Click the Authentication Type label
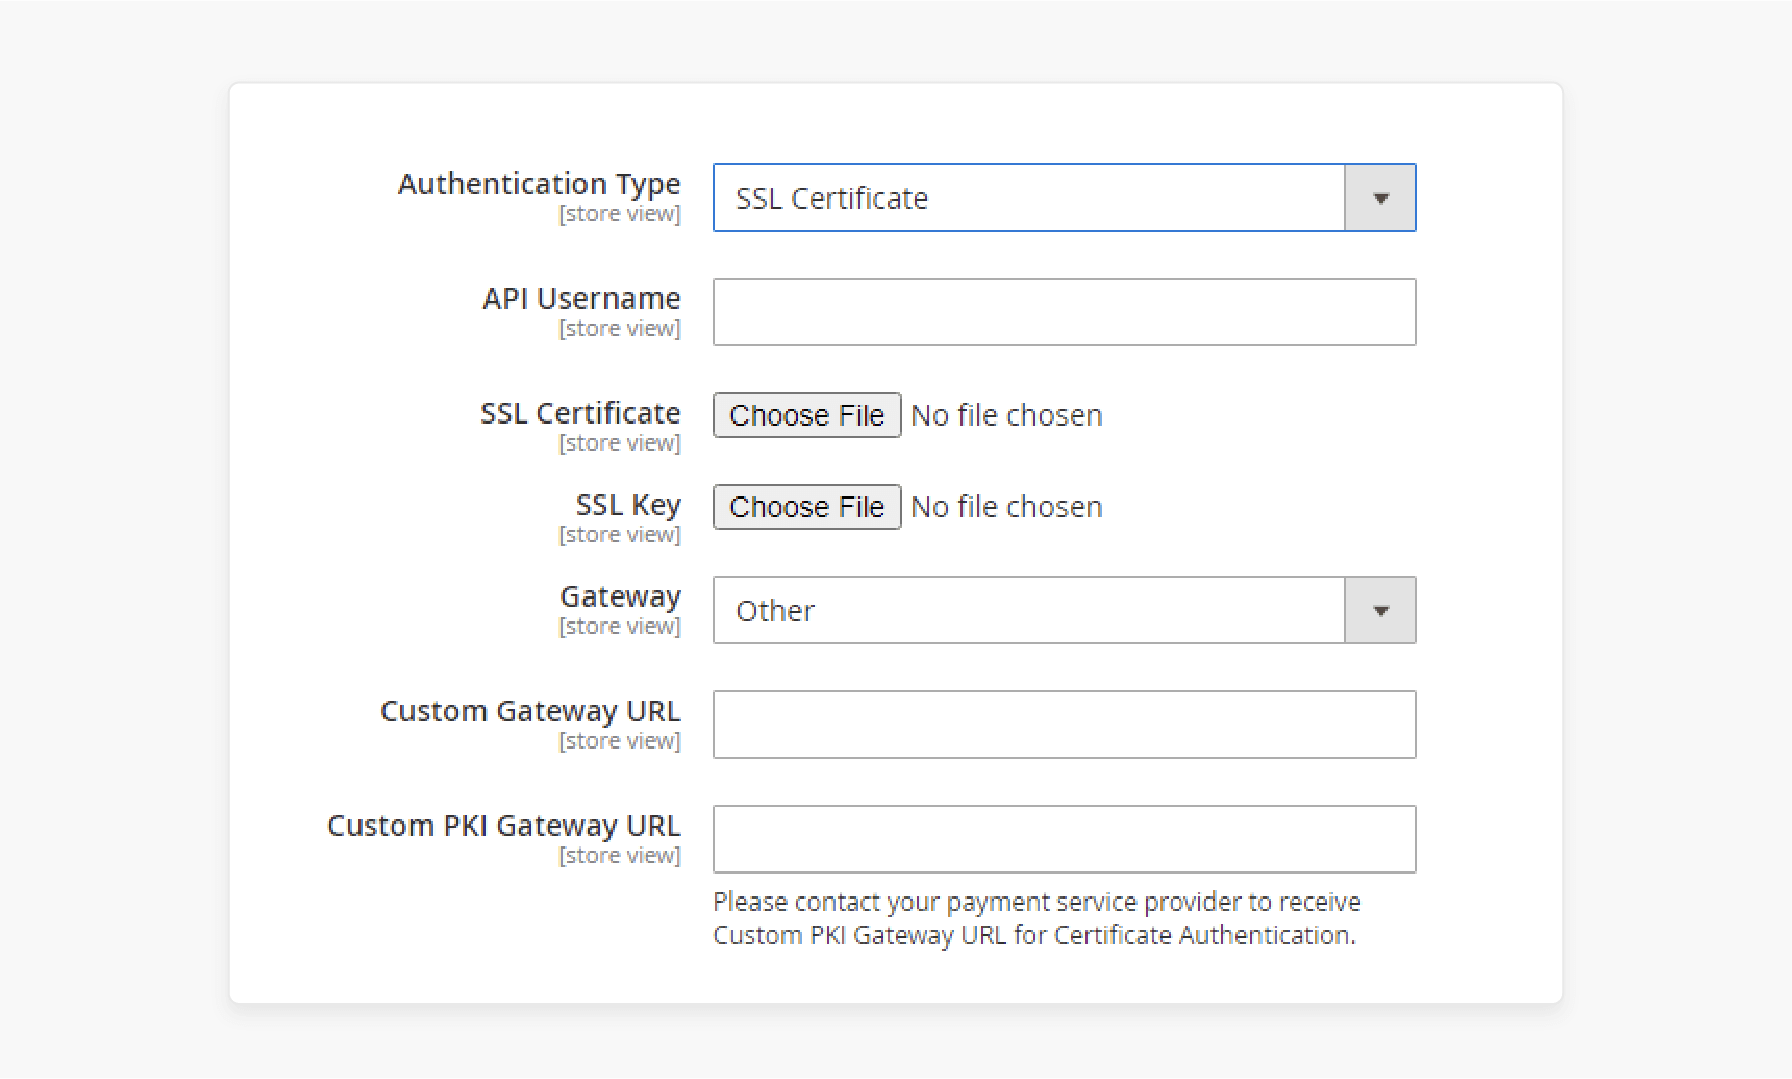Viewport: 1792px width, 1079px height. [x=539, y=184]
